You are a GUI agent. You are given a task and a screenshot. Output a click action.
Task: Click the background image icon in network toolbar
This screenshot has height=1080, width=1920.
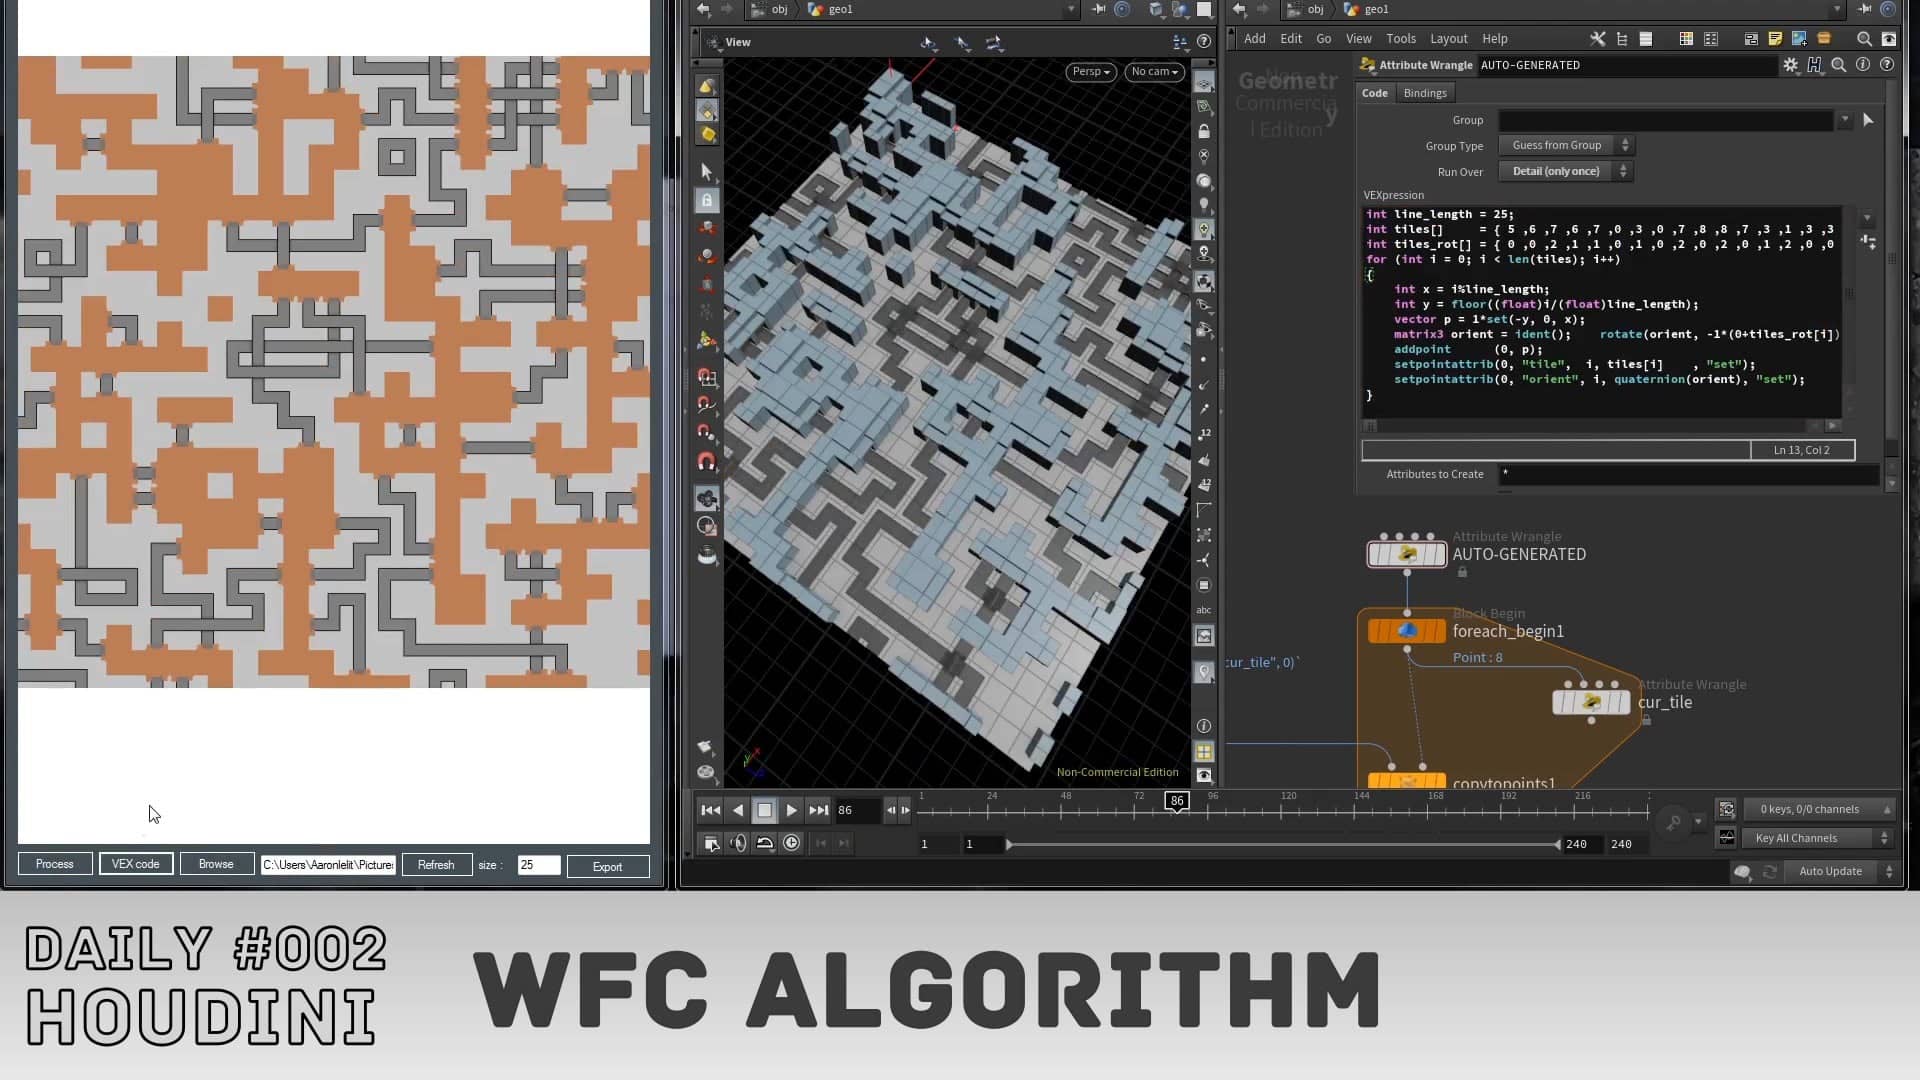[1799, 39]
